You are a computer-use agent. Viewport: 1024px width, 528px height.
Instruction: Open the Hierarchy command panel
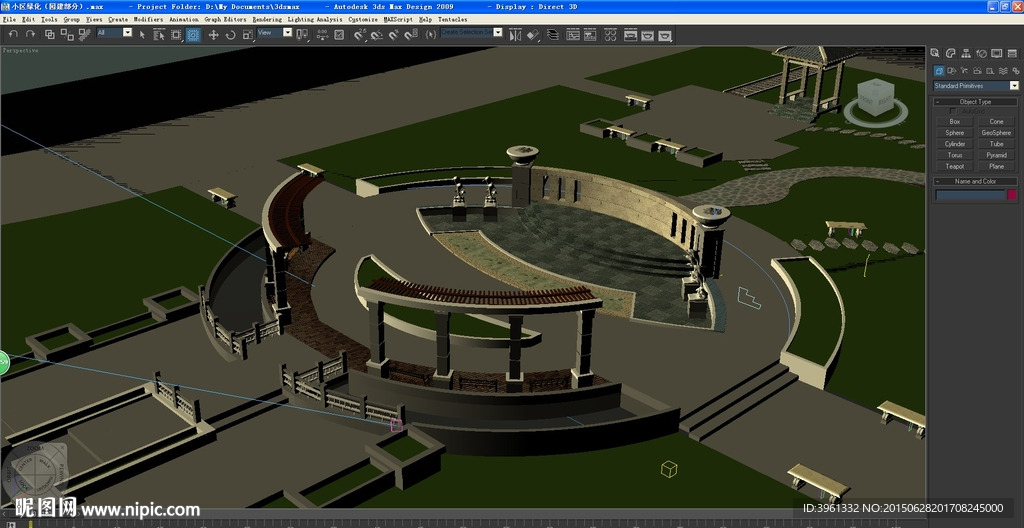tap(965, 53)
